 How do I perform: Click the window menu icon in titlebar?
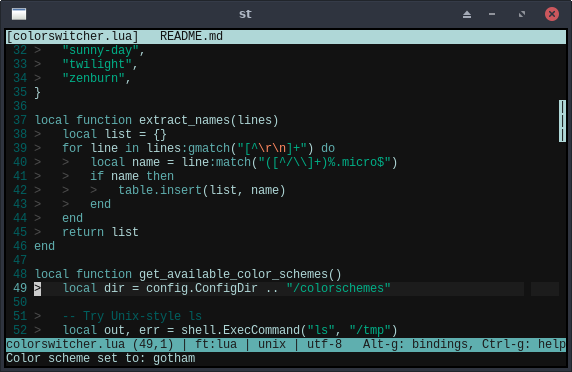tap(19, 14)
